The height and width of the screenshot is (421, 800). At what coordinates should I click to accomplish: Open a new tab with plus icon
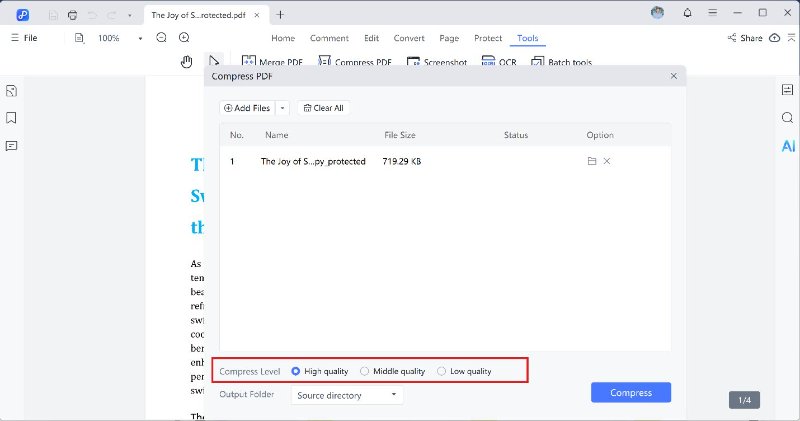click(x=280, y=15)
